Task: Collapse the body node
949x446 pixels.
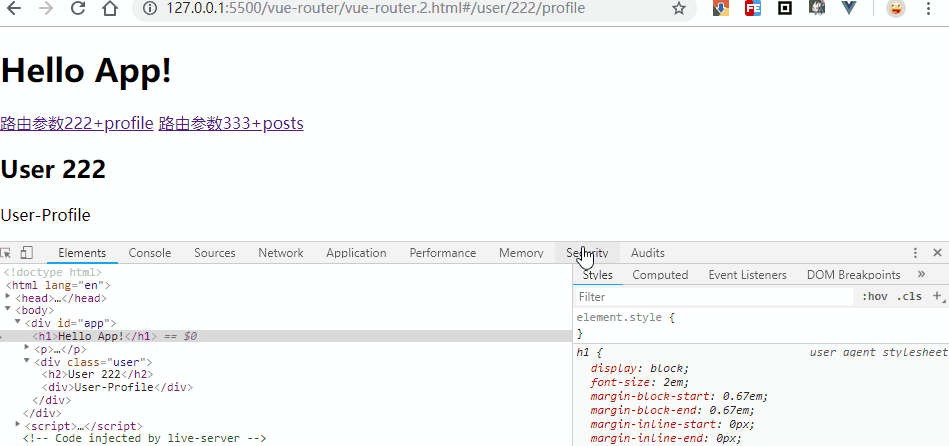Action: coord(8,310)
